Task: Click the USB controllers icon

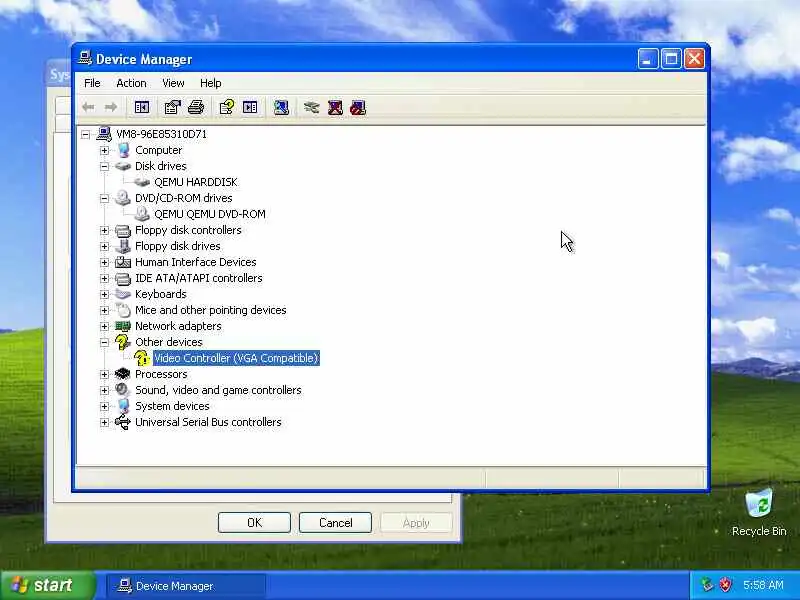Action: pos(123,422)
